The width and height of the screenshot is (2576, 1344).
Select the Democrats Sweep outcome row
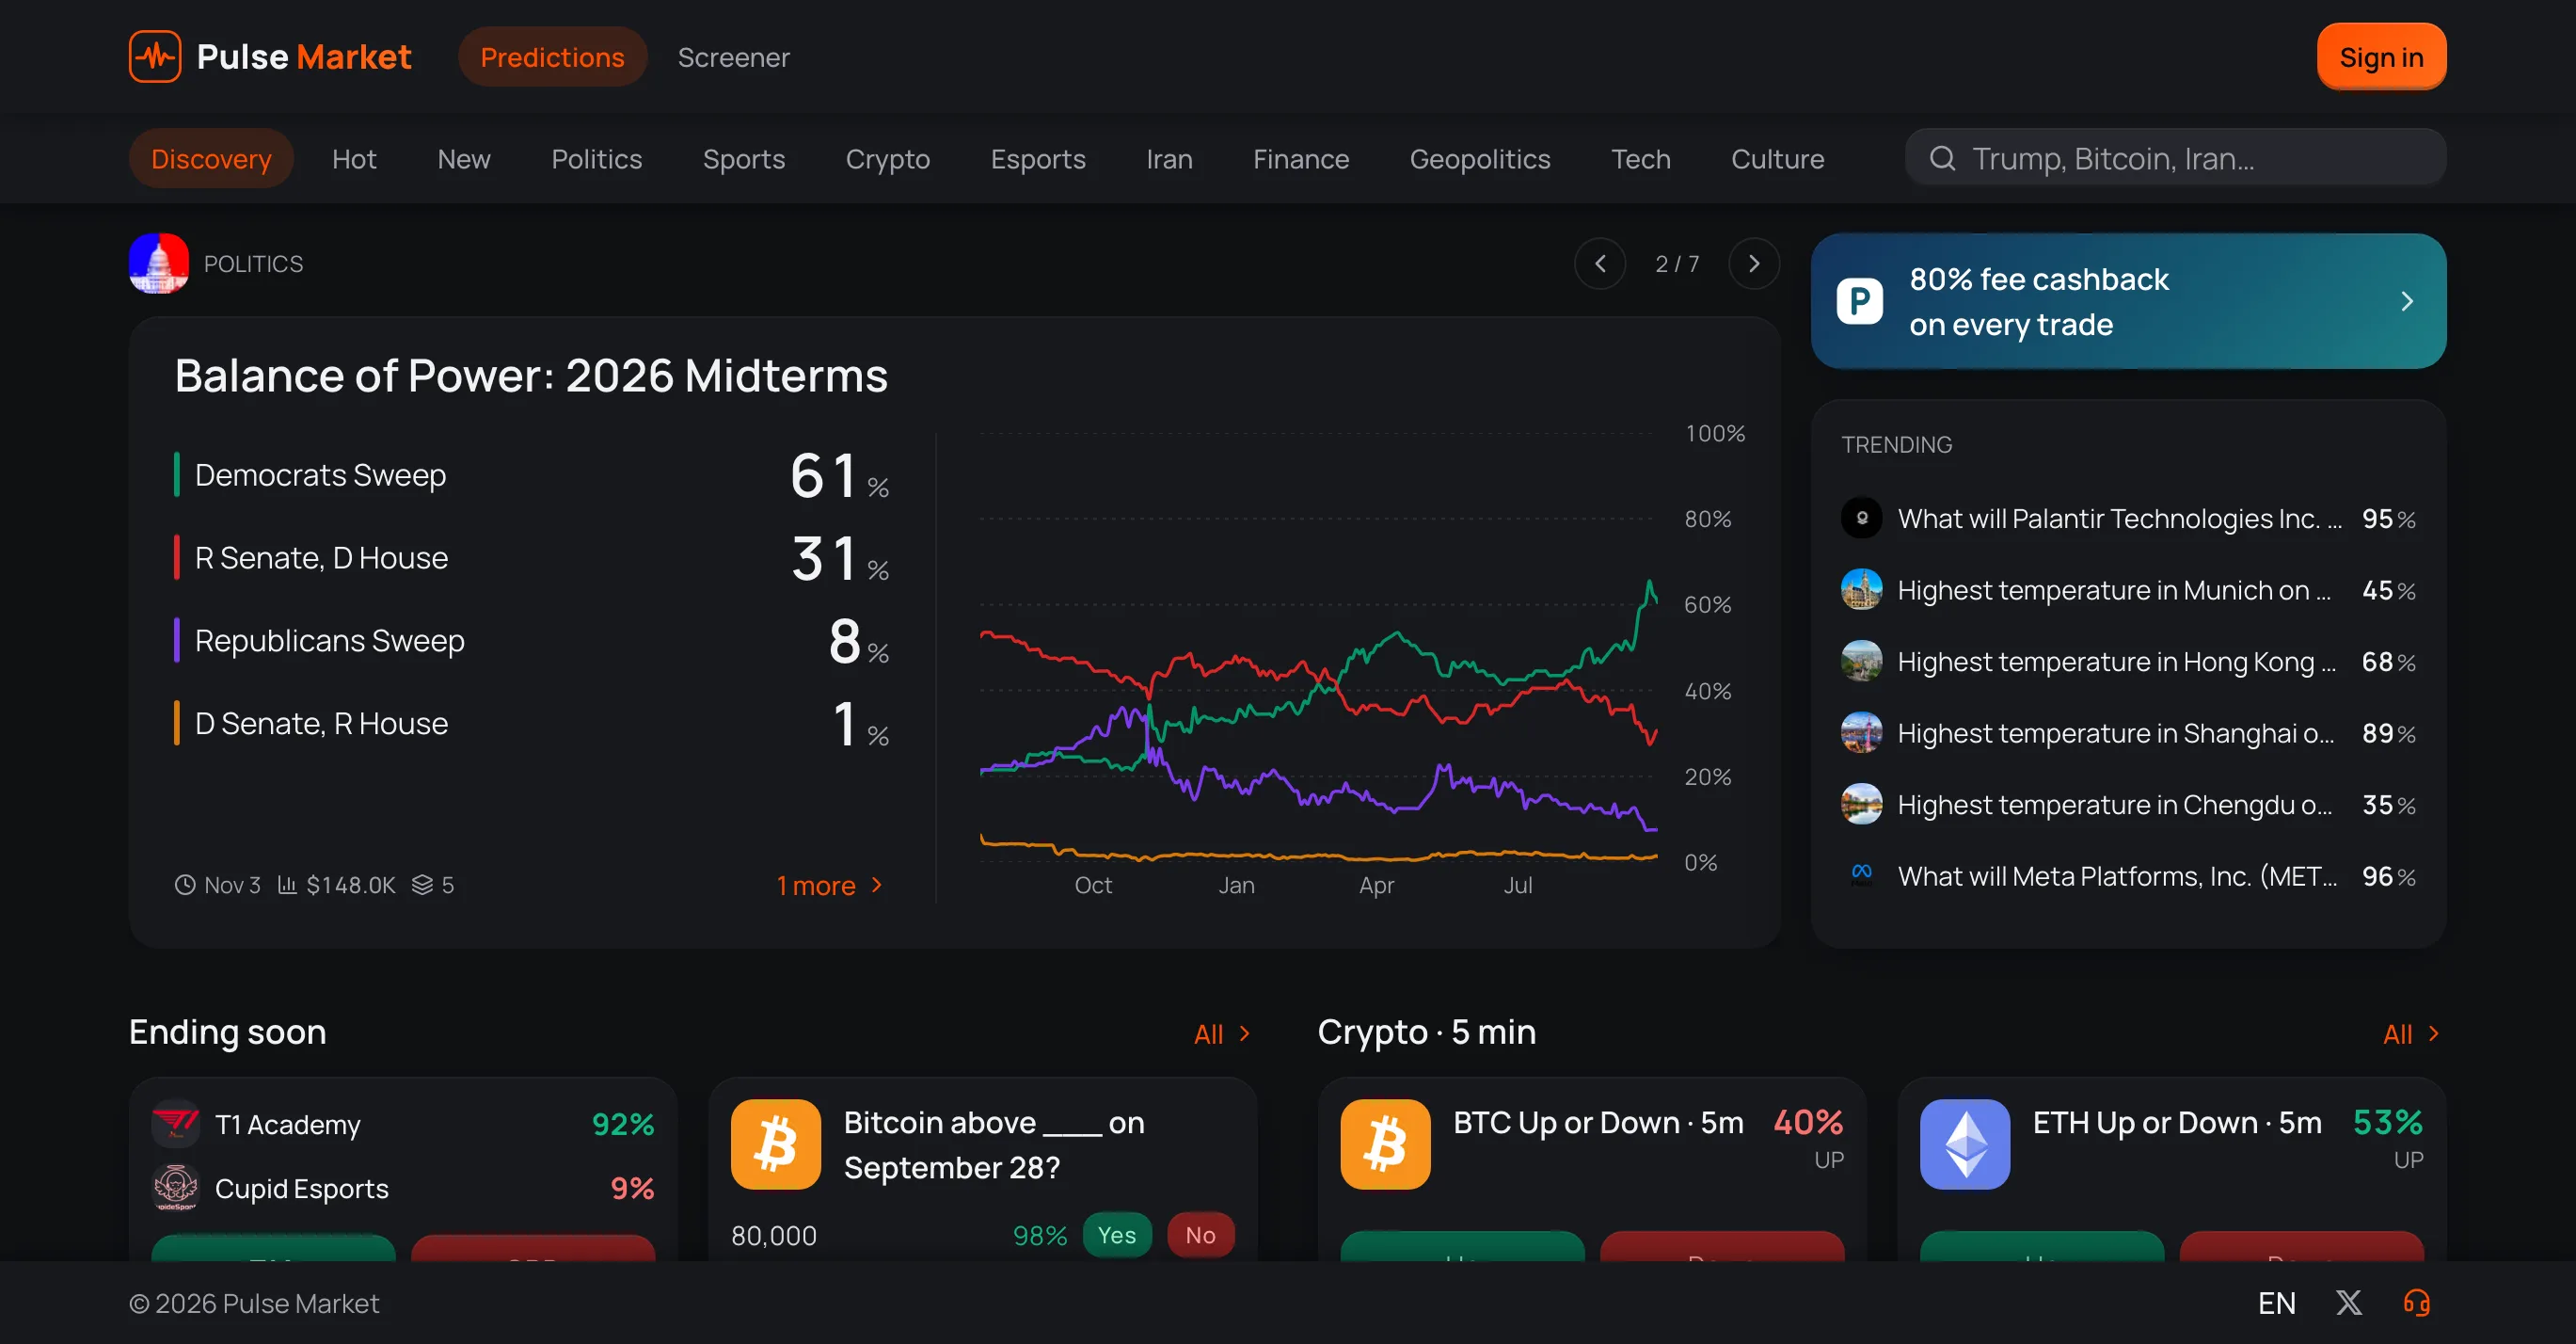click(531, 475)
